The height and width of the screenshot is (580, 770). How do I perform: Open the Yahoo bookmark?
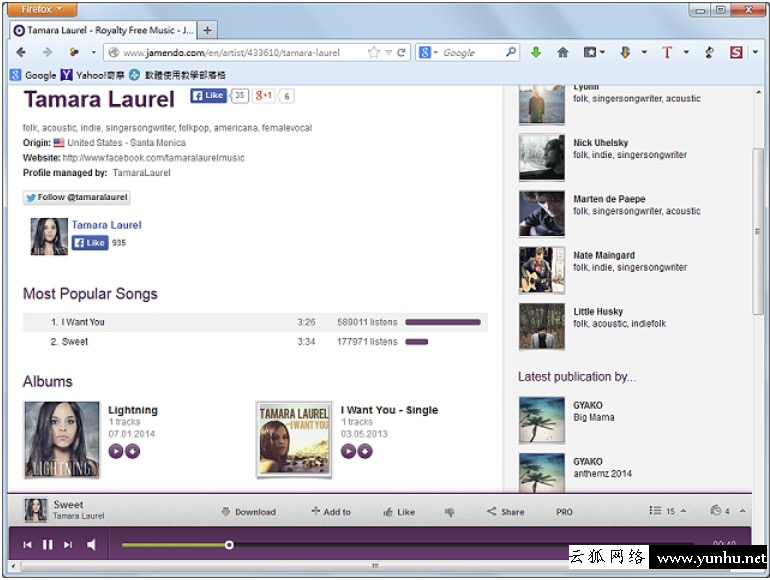click(x=93, y=75)
